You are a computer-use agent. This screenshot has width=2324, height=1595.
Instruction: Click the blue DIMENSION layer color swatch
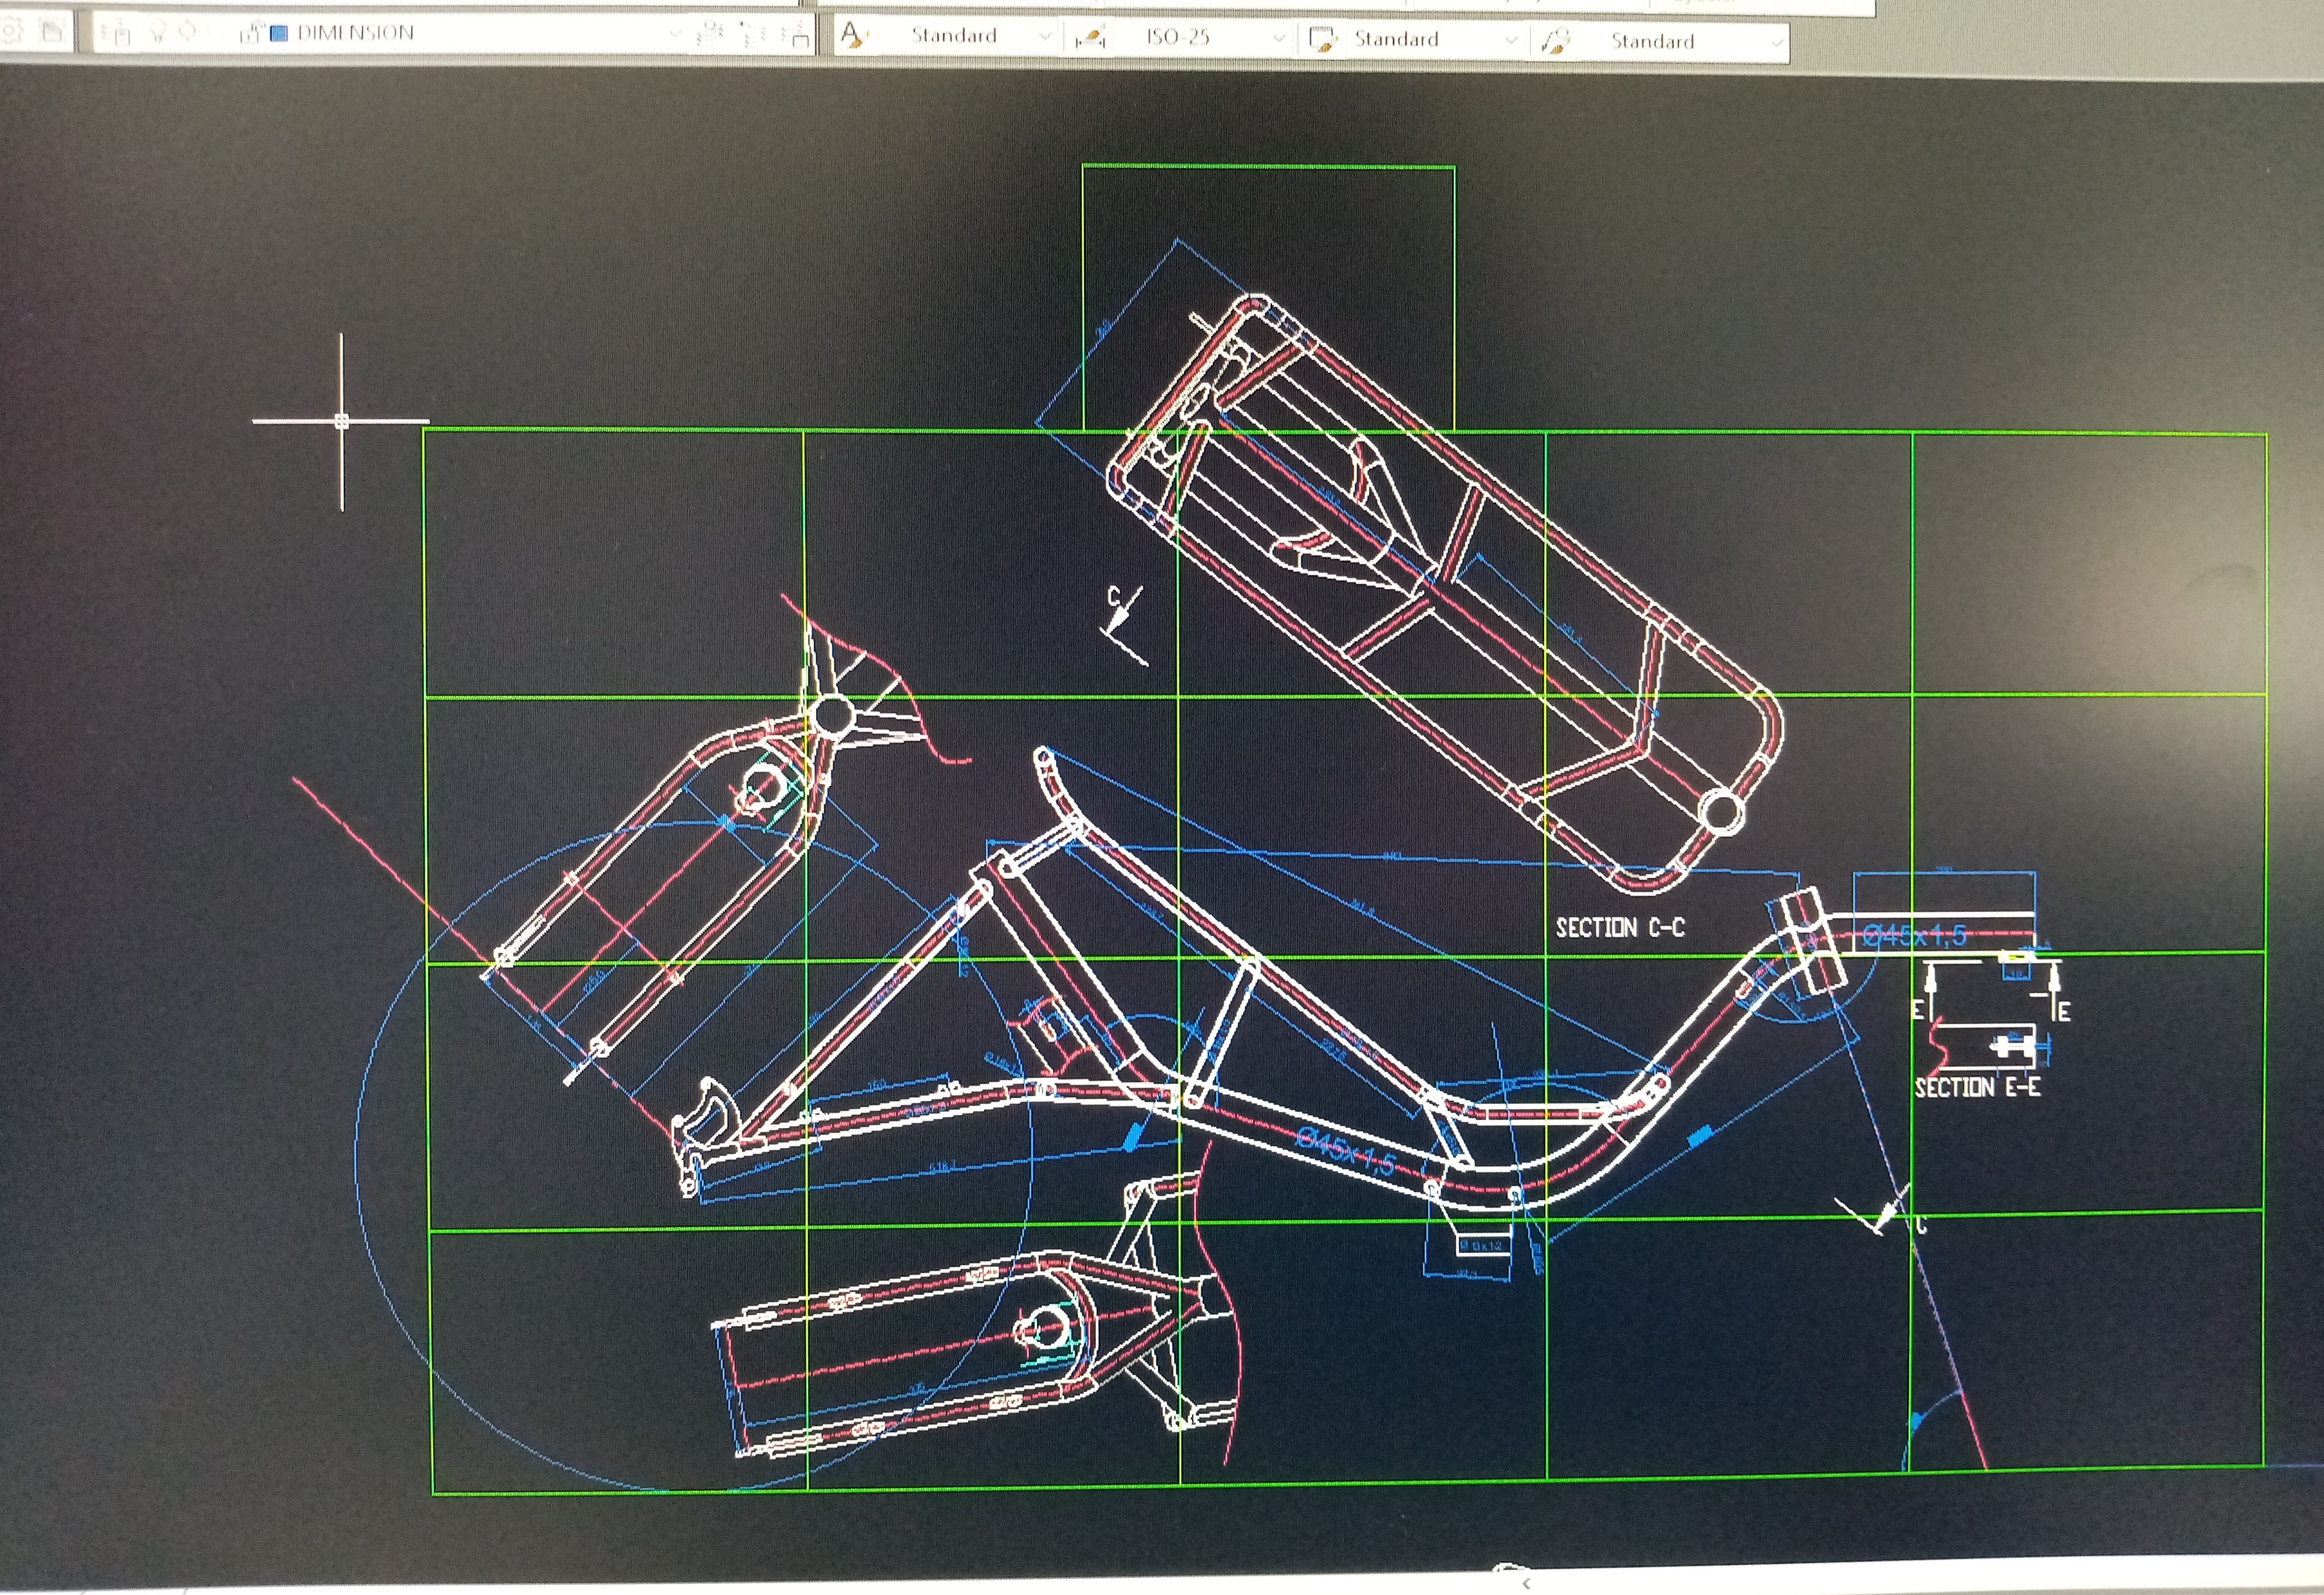[280, 33]
